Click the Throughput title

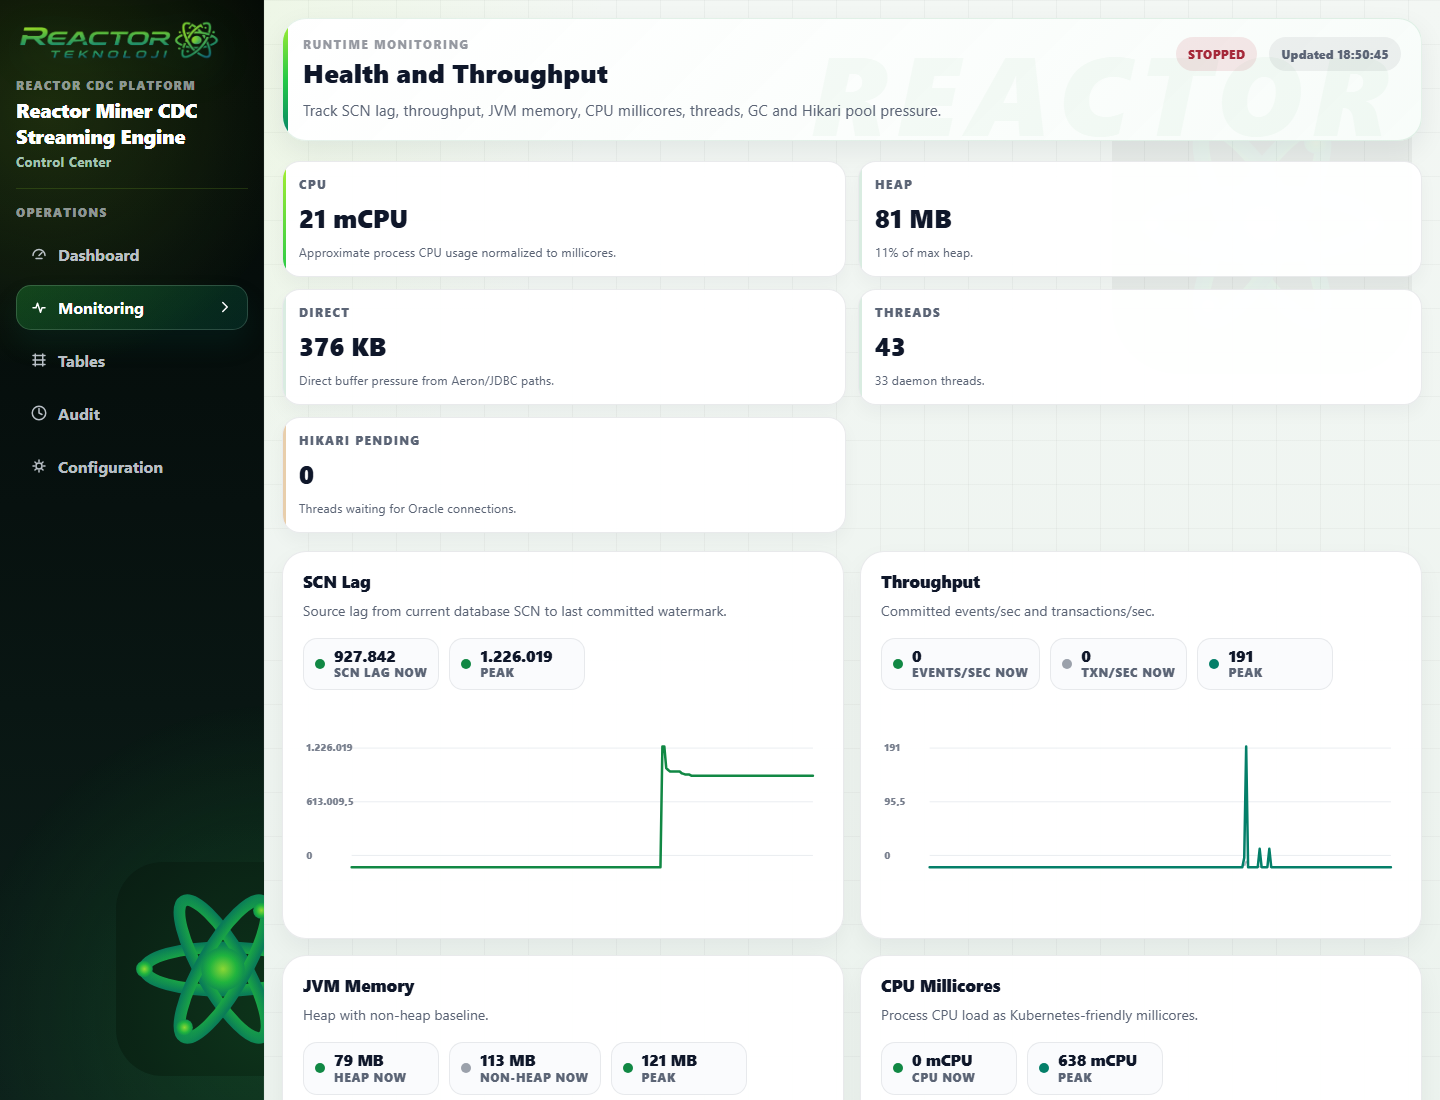pyautogui.click(x=930, y=582)
